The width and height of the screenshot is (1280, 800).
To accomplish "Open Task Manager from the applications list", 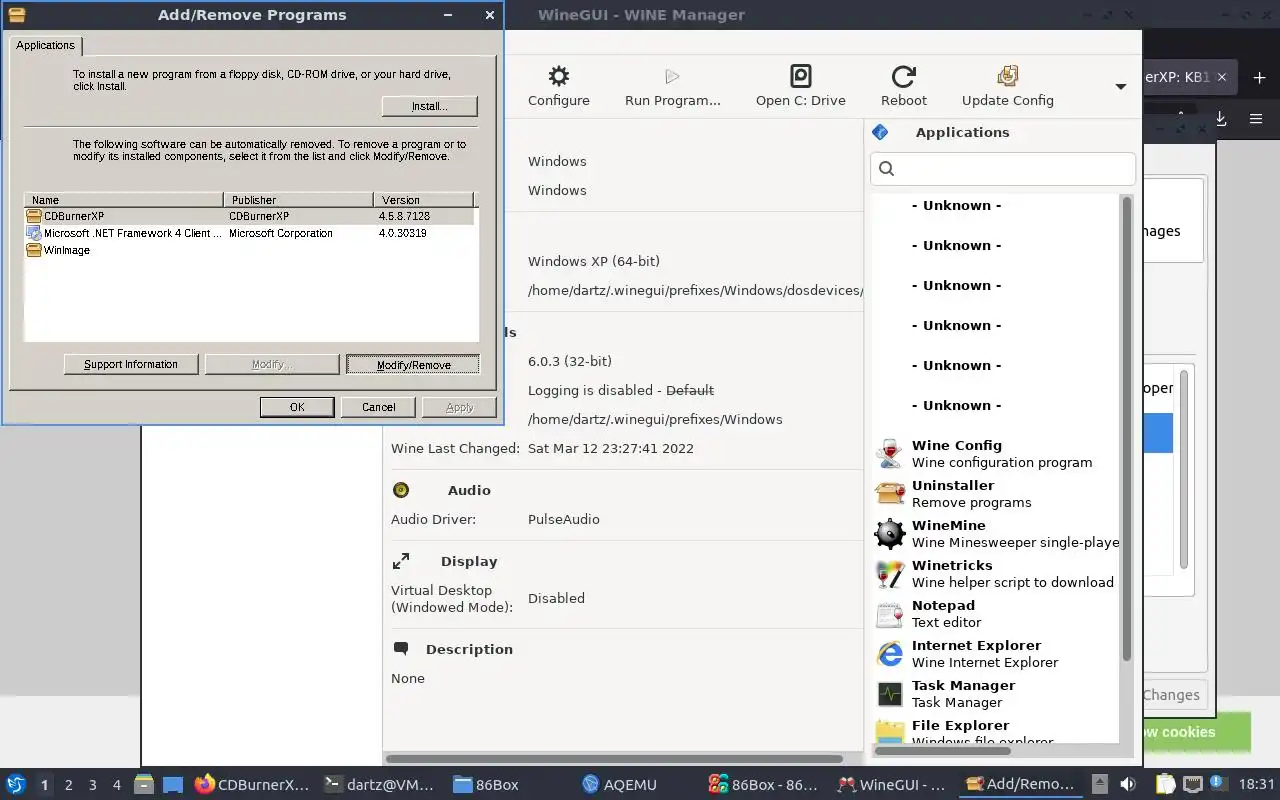I will tap(995, 693).
